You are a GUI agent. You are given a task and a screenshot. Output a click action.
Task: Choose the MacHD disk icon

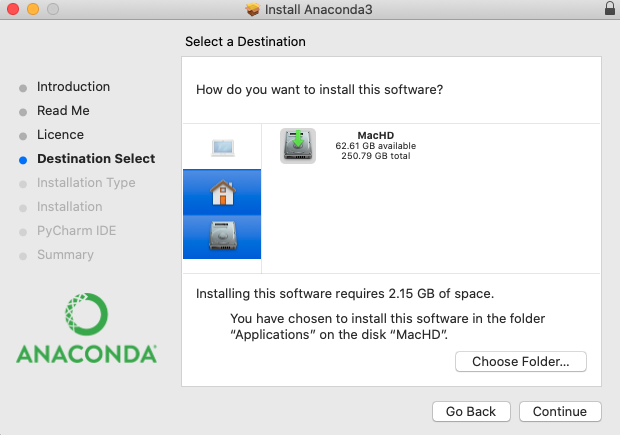click(x=298, y=146)
